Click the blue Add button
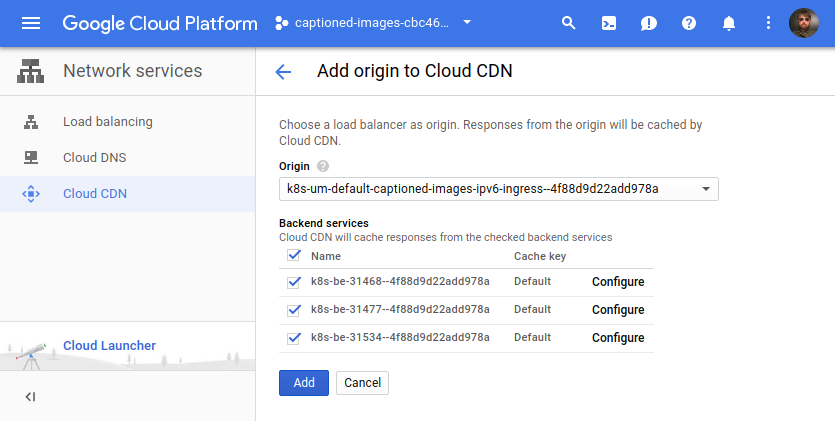 (x=303, y=383)
